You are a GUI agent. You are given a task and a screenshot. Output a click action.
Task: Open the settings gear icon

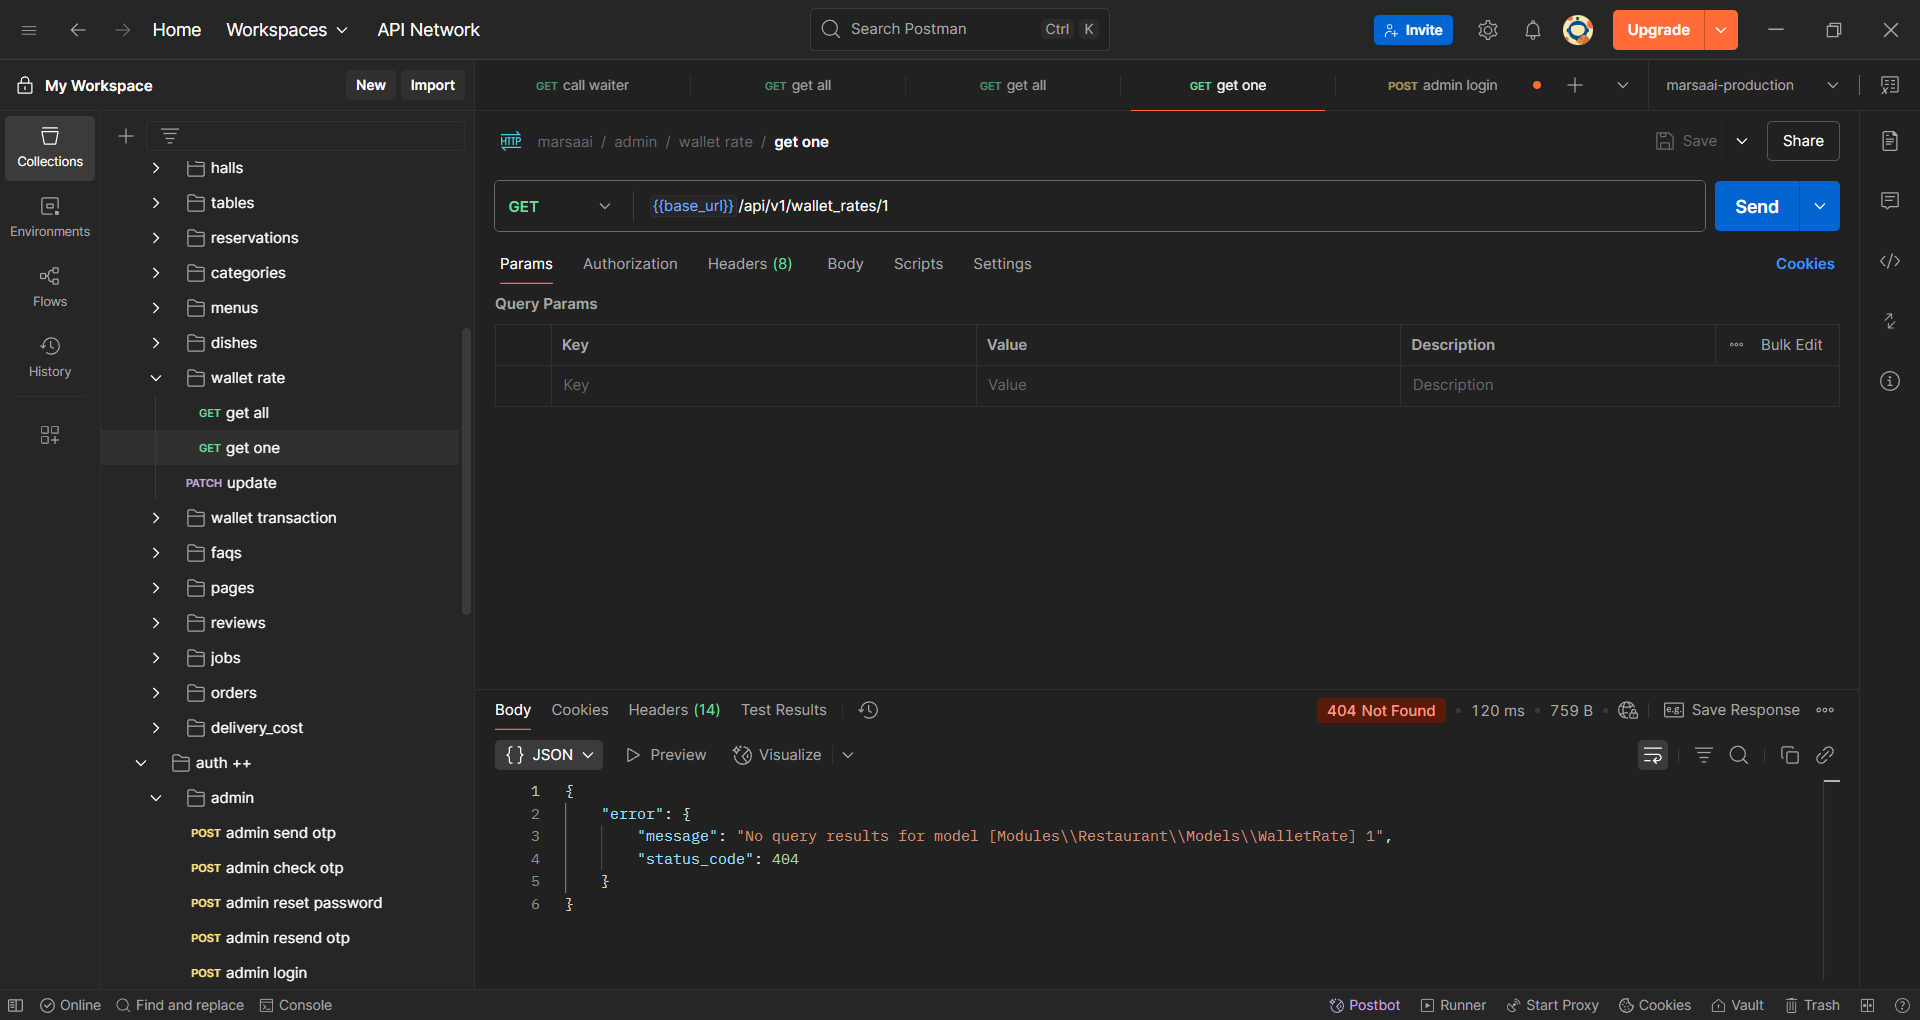point(1488,30)
